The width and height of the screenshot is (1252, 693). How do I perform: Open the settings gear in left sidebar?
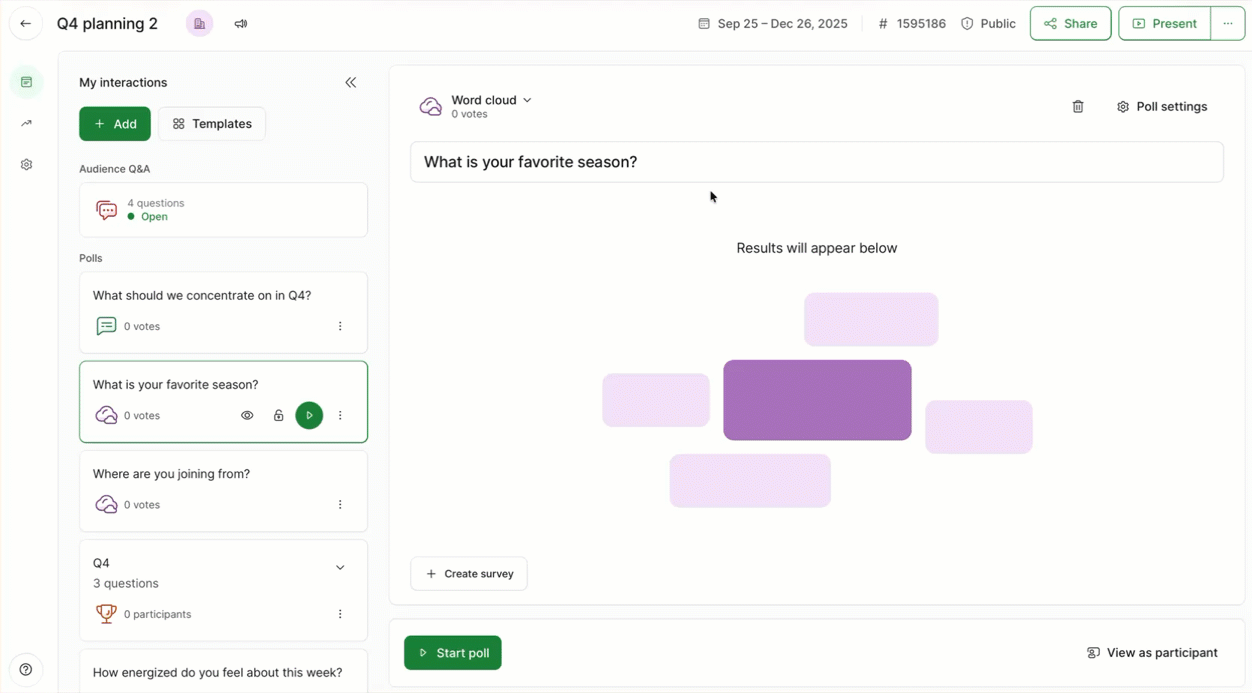pyautogui.click(x=27, y=165)
